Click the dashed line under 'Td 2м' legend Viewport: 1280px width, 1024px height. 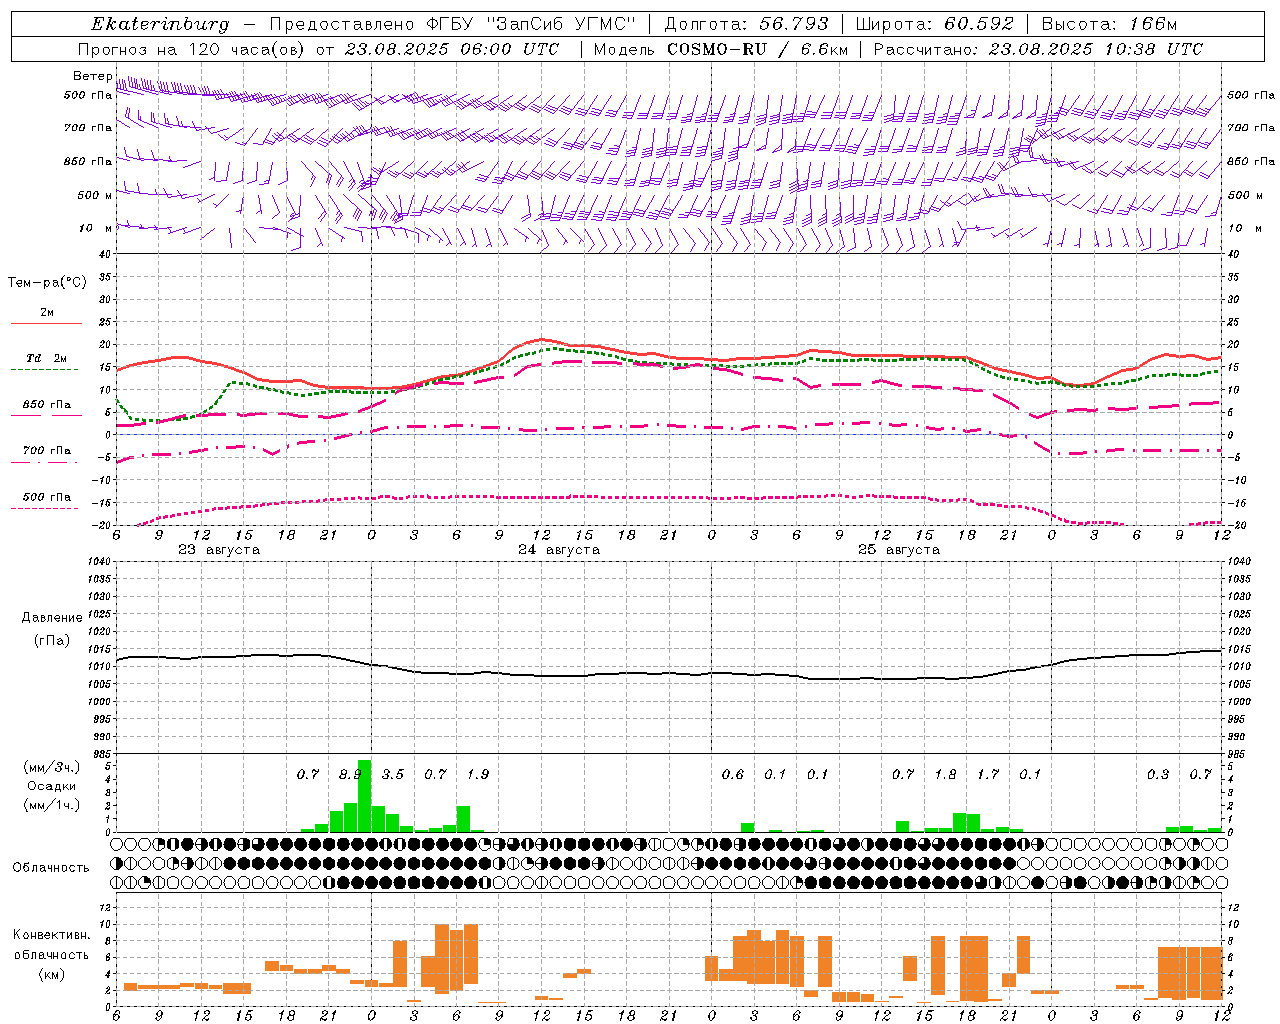coord(45,369)
